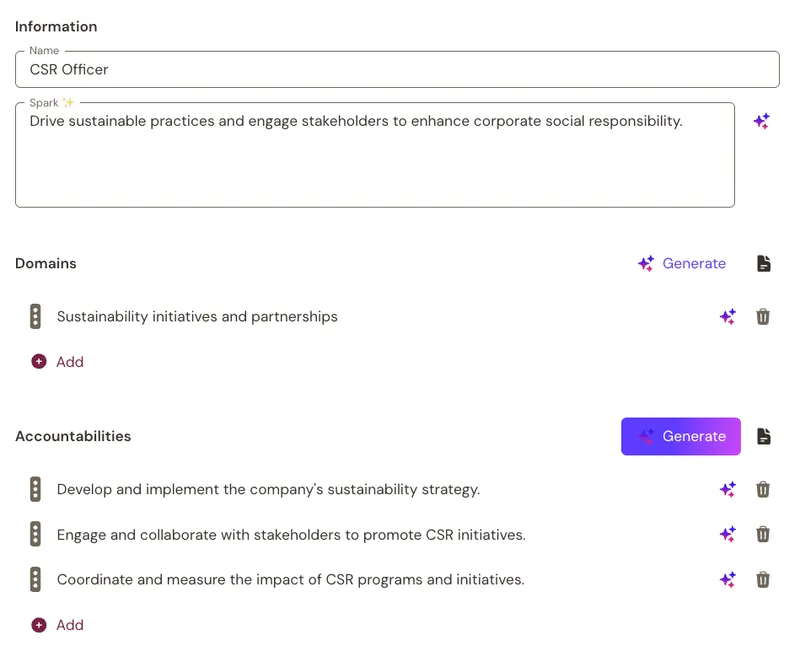The width and height of the screenshot is (800, 658).
Task: Click the document icon next to Domains Generate
Action: tap(764, 264)
